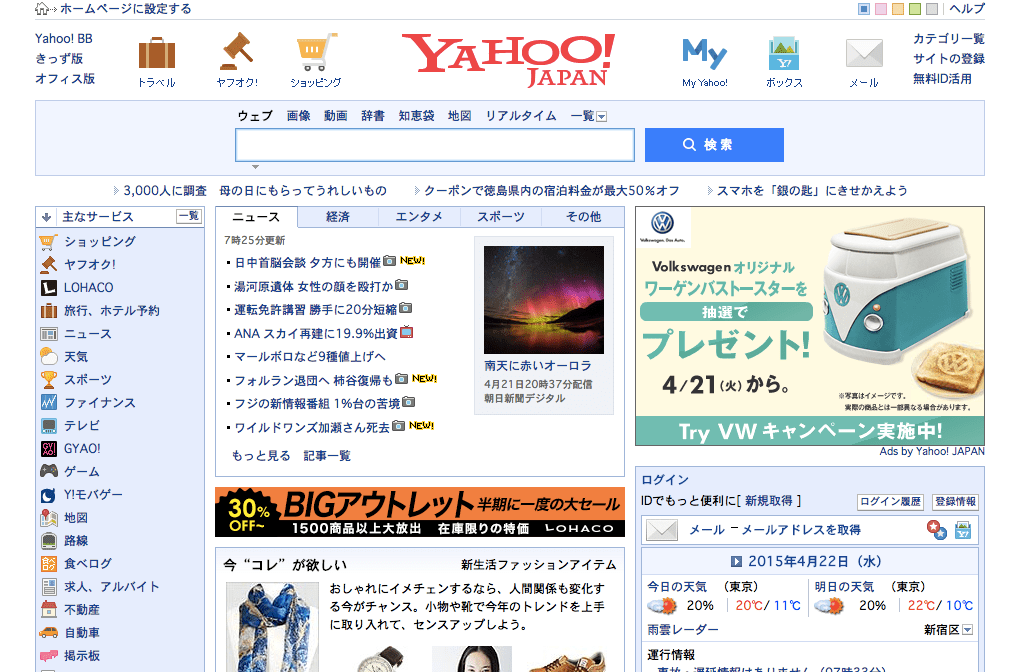The image size is (1016, 672).
Task: Open the dropdown arrow below the search box
Action: (255, 167)
